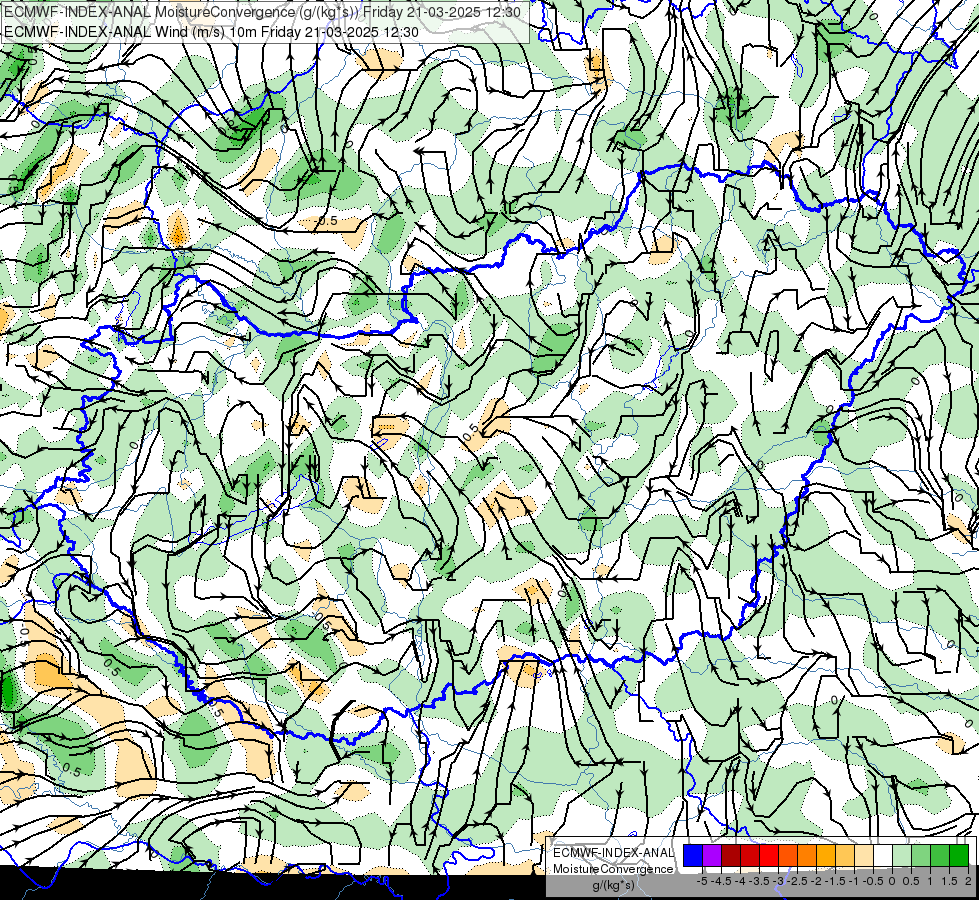The width and height of the screenshot is (979, 900).
Task: Select the light orange swatch between -1.5 and -1
Action: pos(845,855)
